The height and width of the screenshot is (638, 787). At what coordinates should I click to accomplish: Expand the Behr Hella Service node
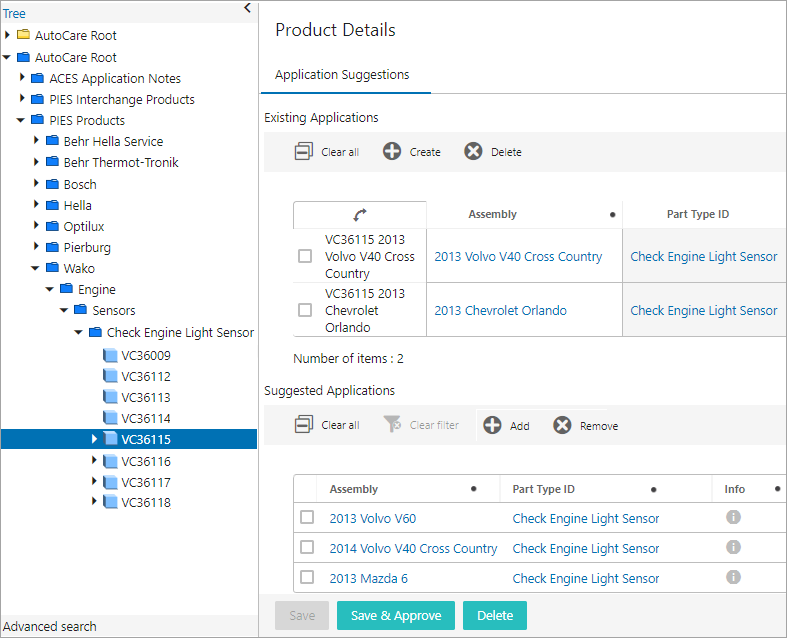pos(36,141)
